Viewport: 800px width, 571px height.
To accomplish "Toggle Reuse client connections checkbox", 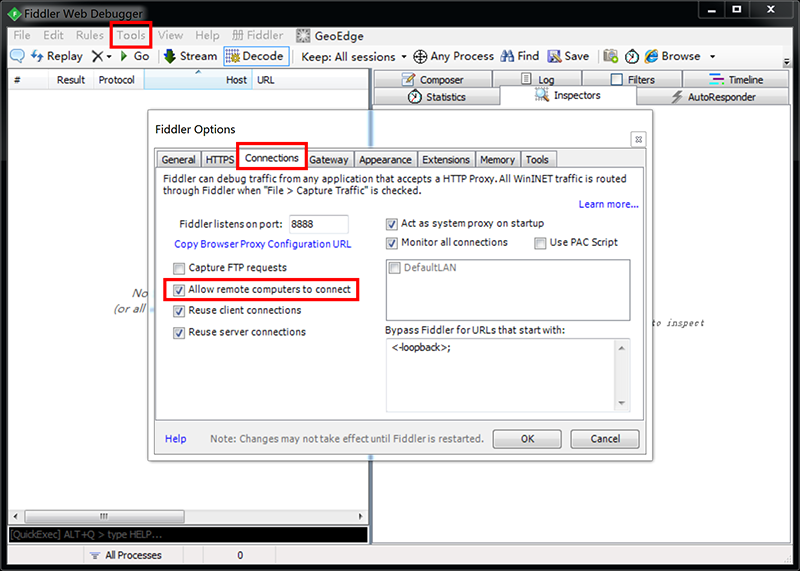I will click(179, 311).
